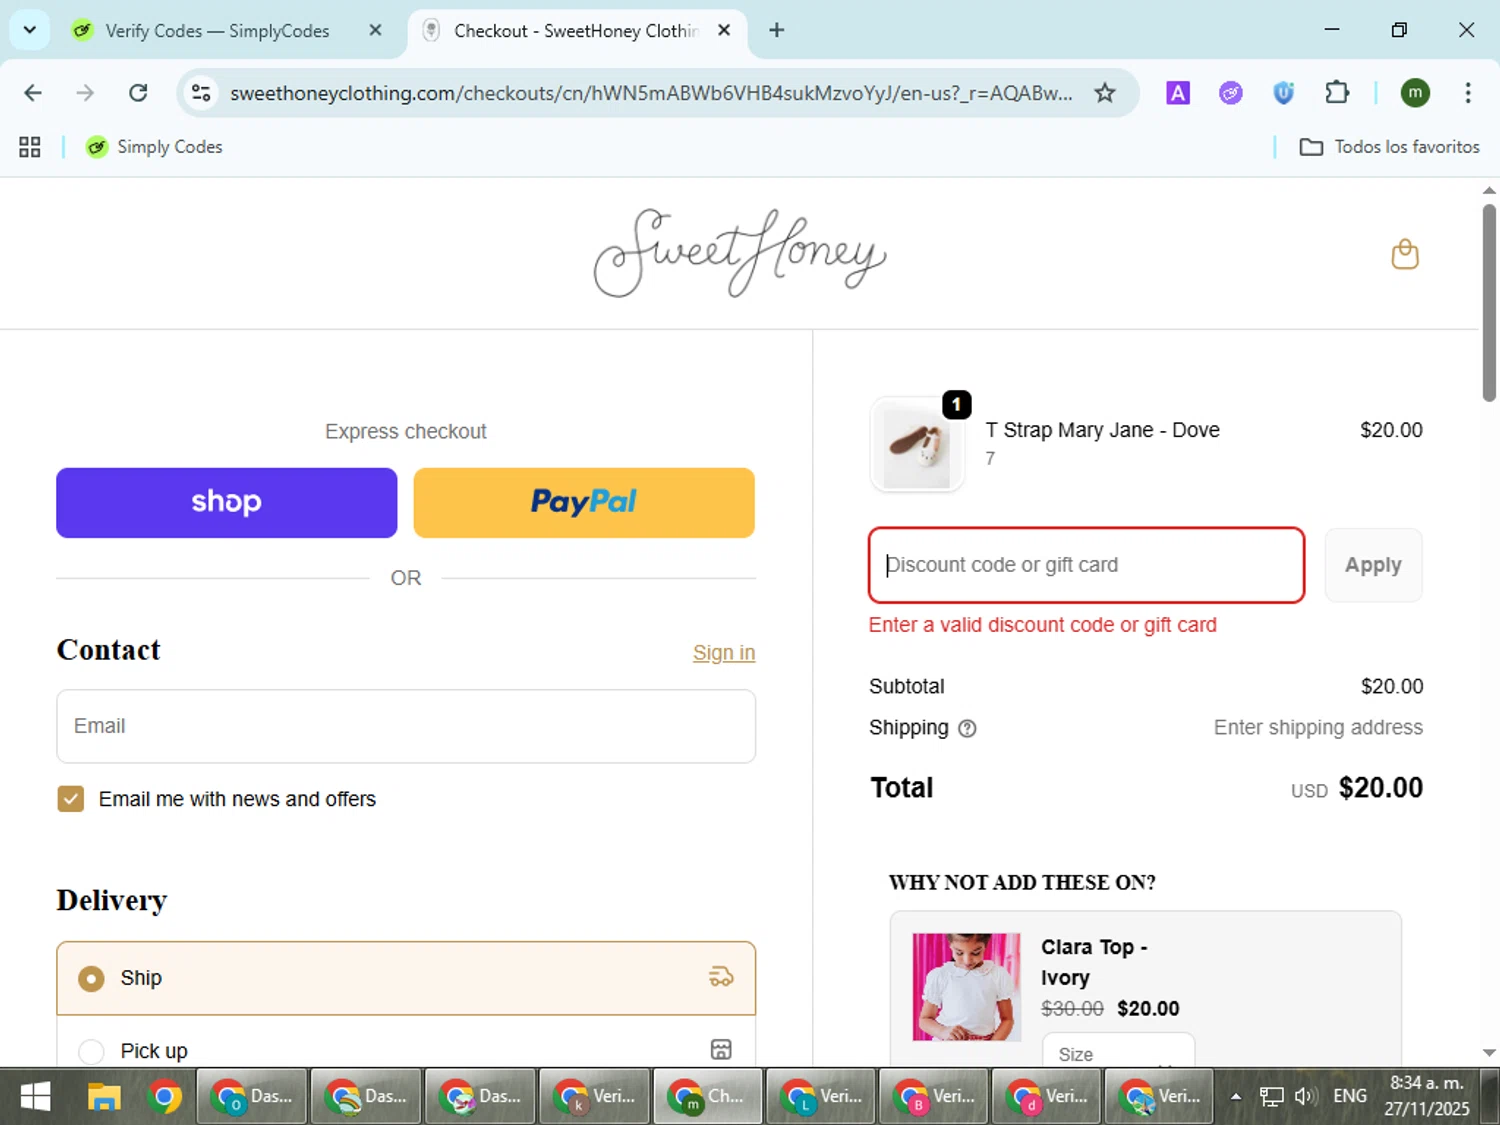1500x1125 pixels.
Task: Reload the checkout page
Action: [x=138, y=93]
